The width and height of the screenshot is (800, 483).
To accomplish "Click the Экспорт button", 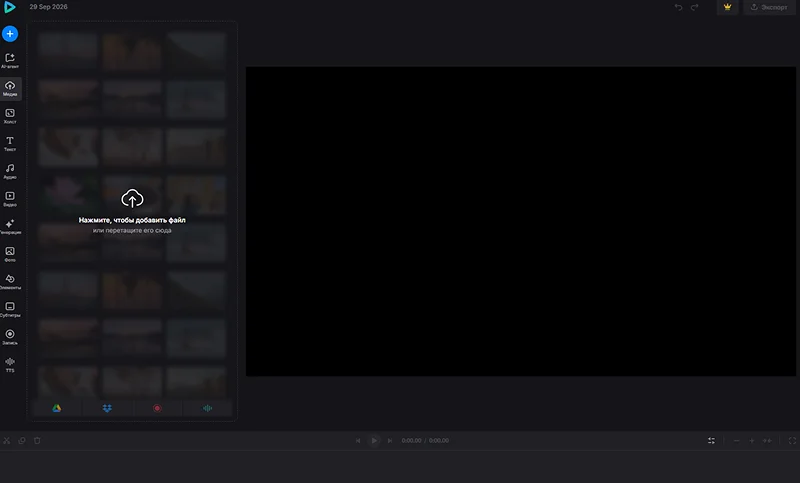I will pos(769,7).
